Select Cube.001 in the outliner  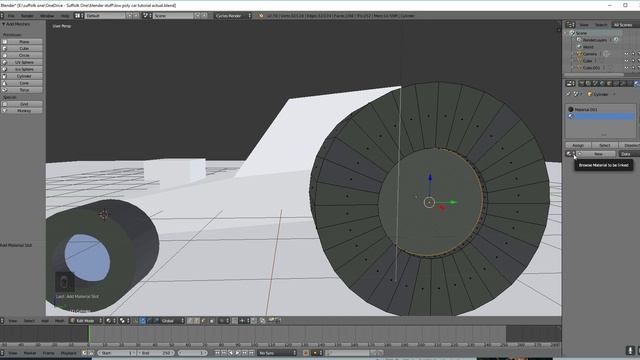[591, 68]
